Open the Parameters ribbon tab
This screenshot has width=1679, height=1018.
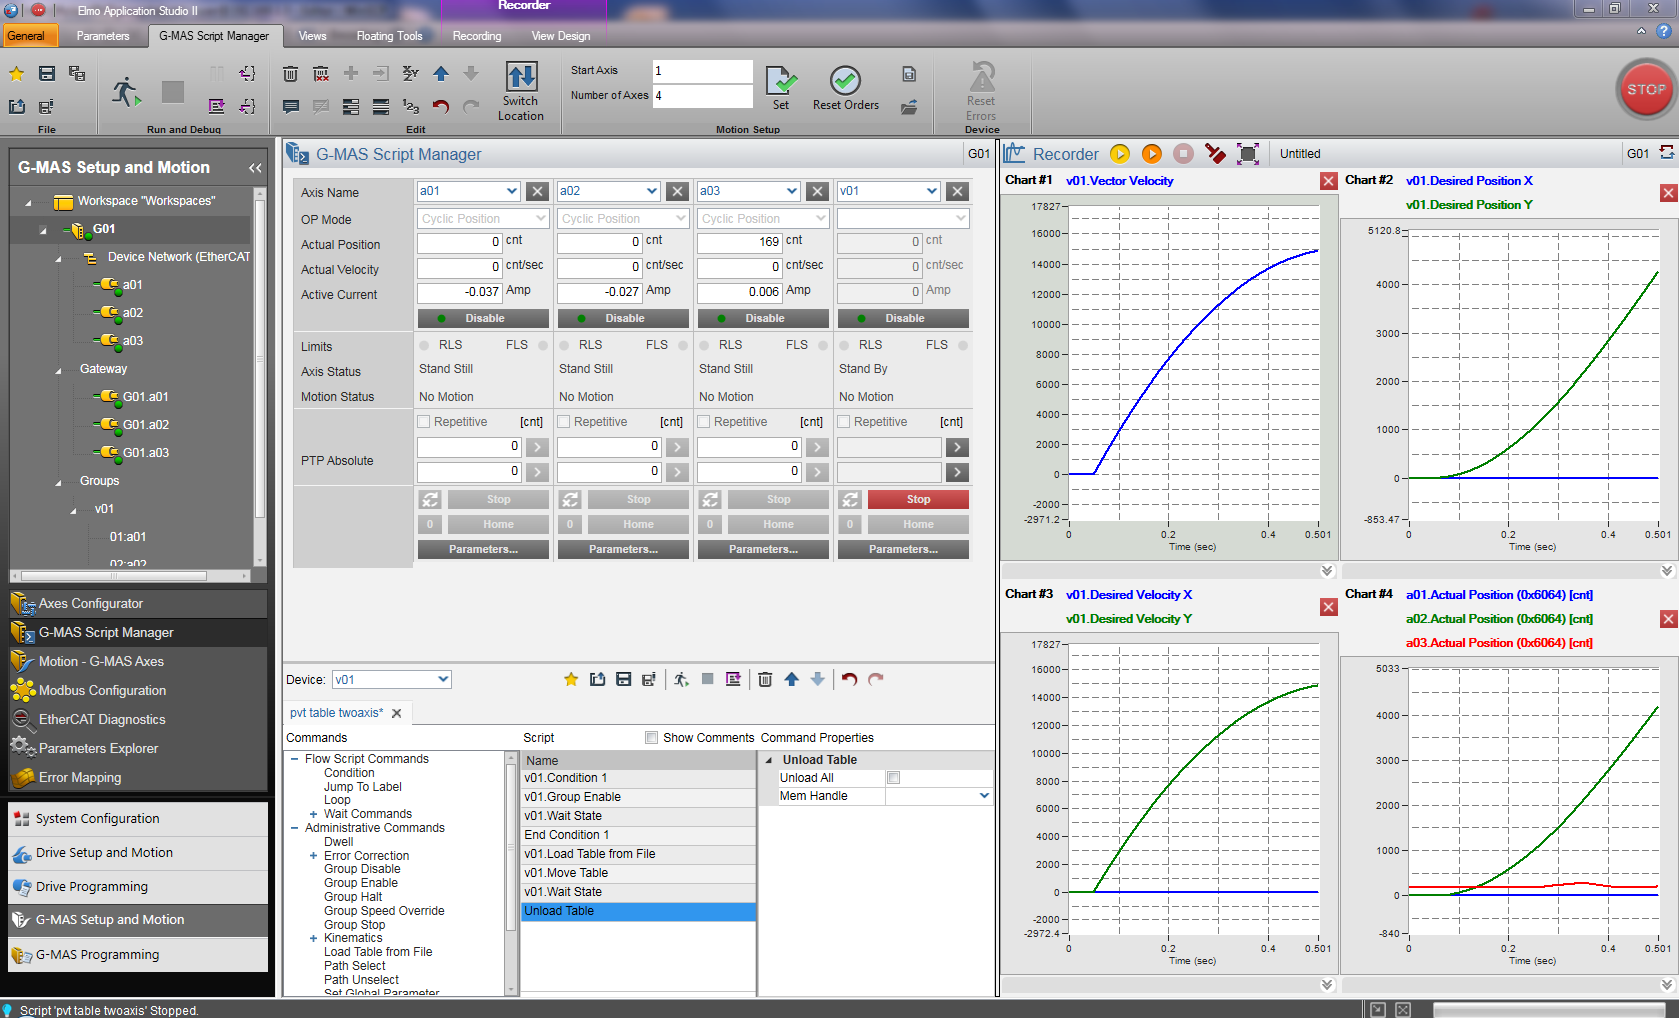[x=103, y=36]
